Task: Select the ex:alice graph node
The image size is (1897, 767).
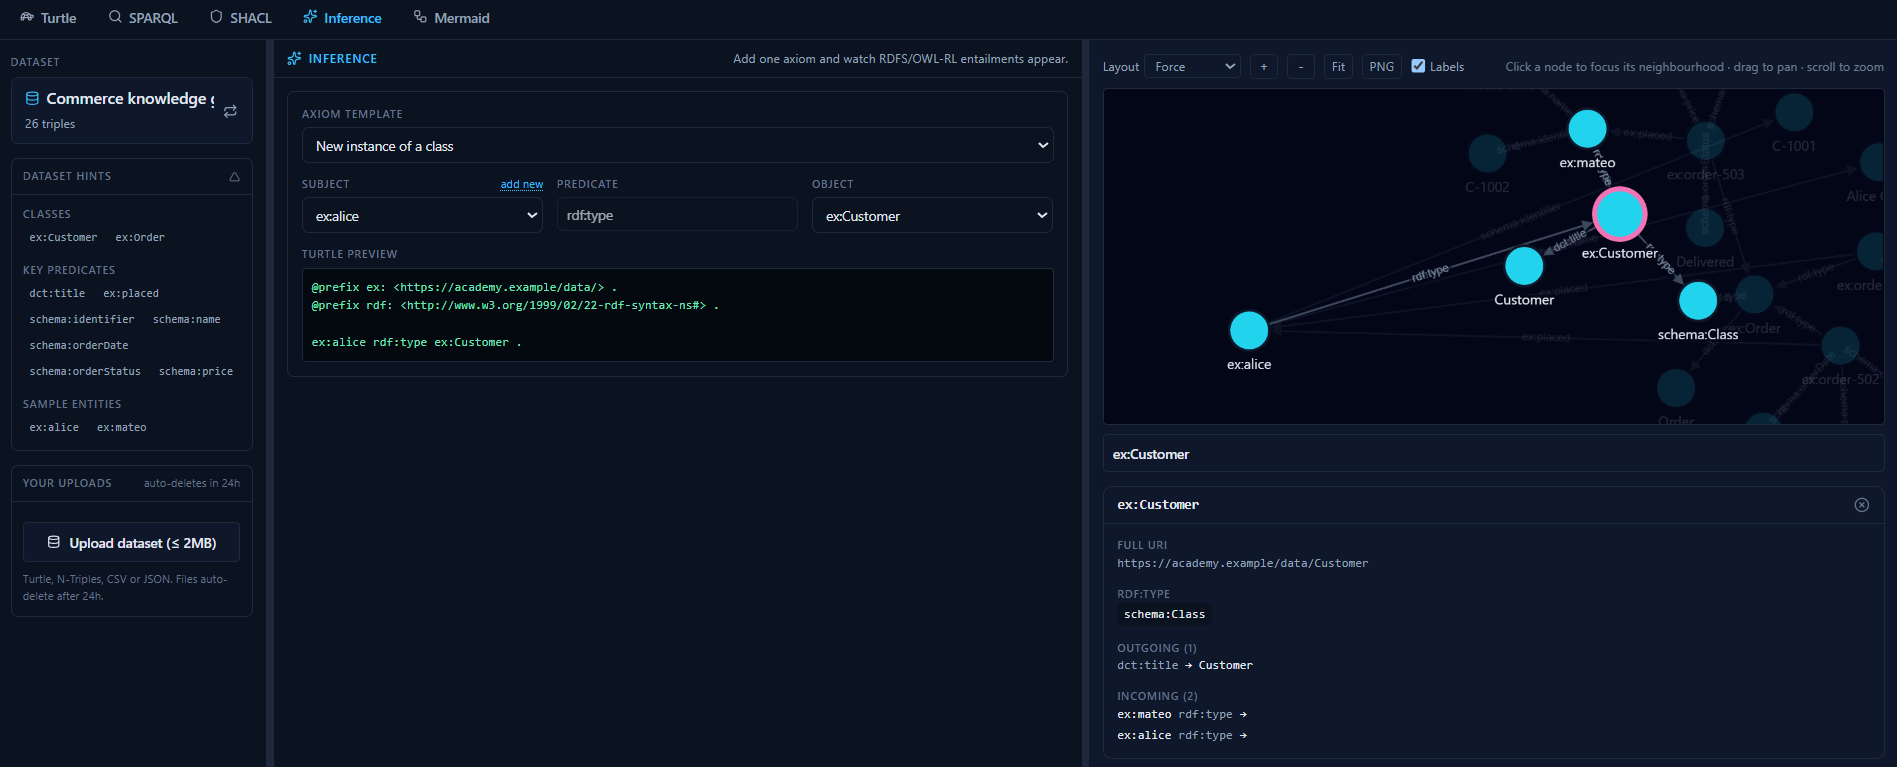Action: (1248, 330)
